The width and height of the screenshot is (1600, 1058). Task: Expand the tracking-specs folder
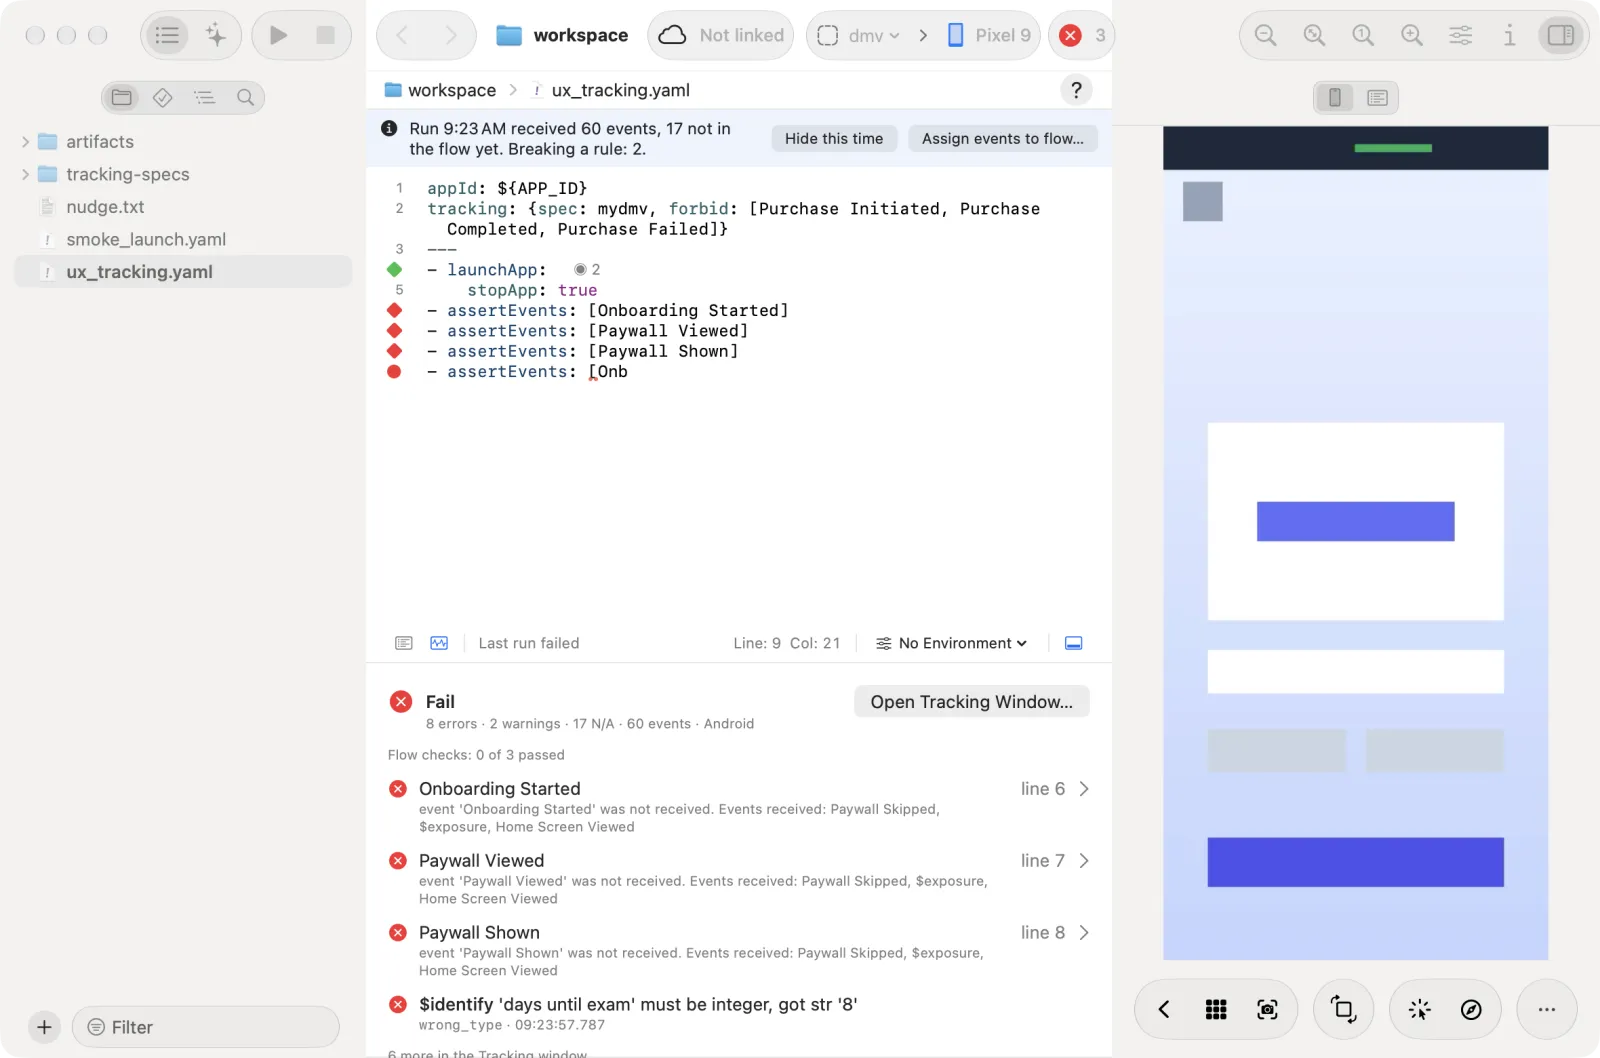pos(25,174)
